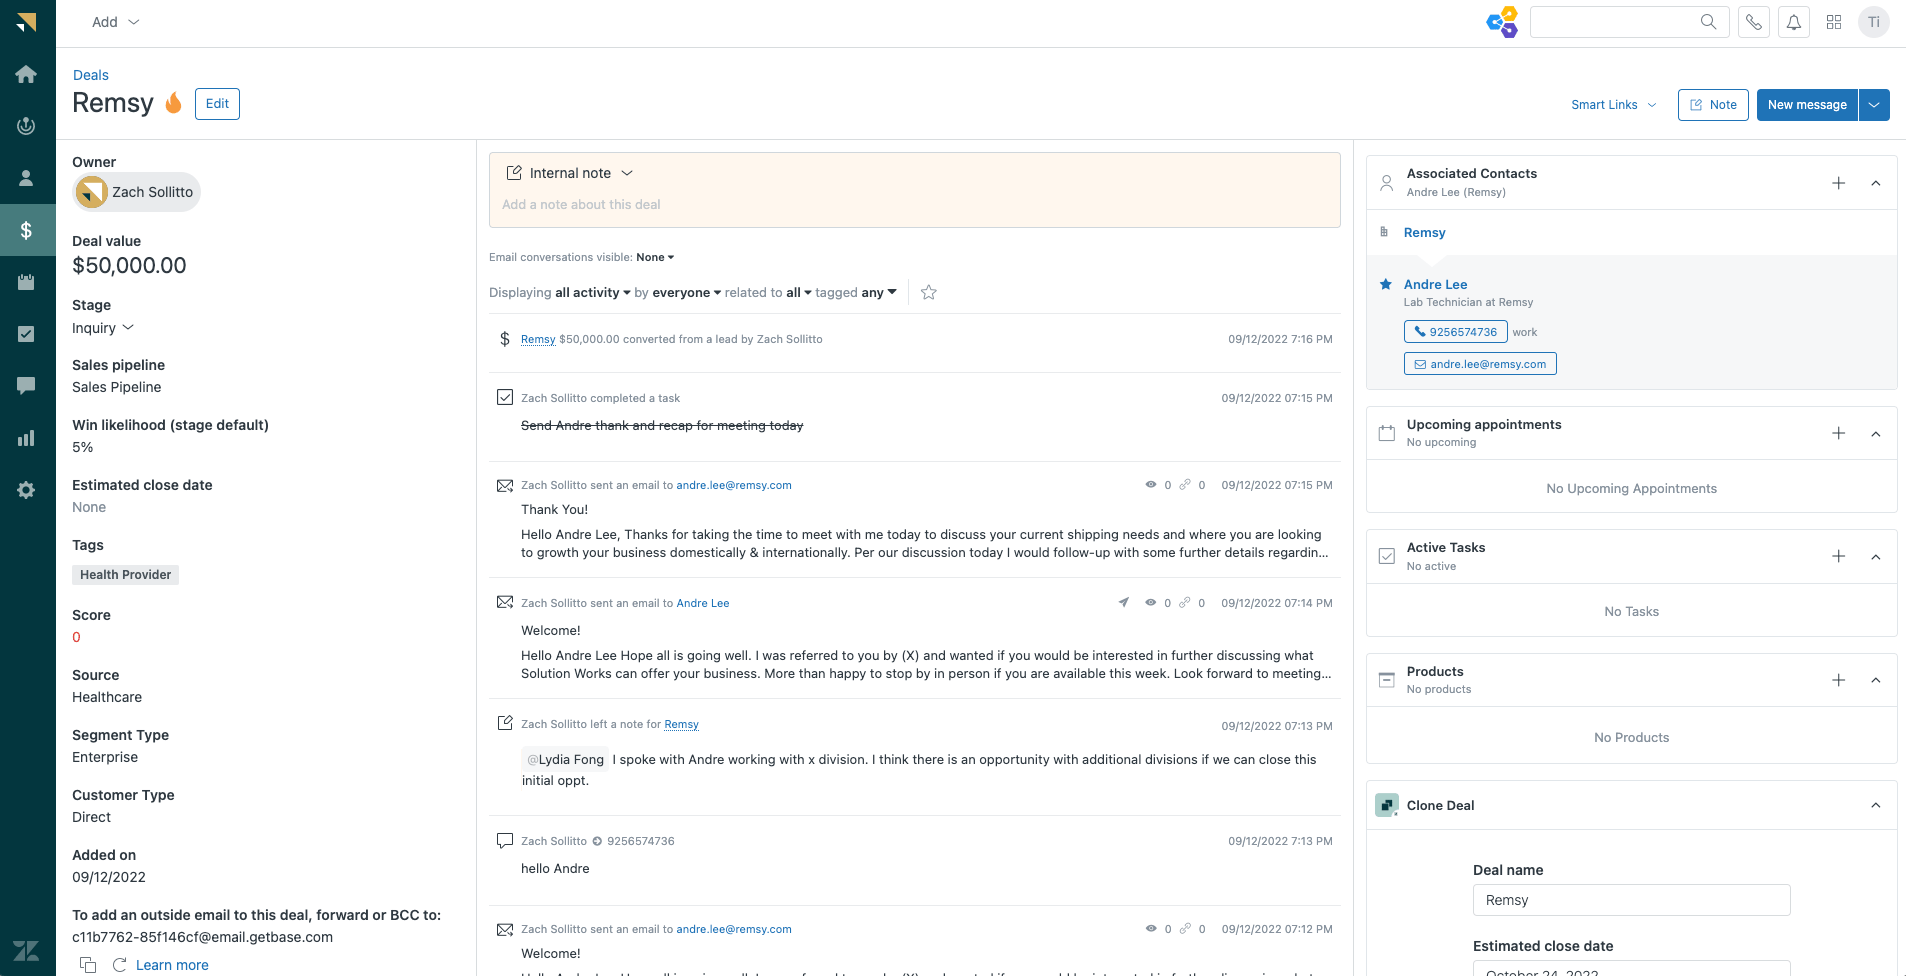Go back to Deals breadcrumb
Image resolution: width=1906 pixels, height=976 pixels.
tap(91, 75)
